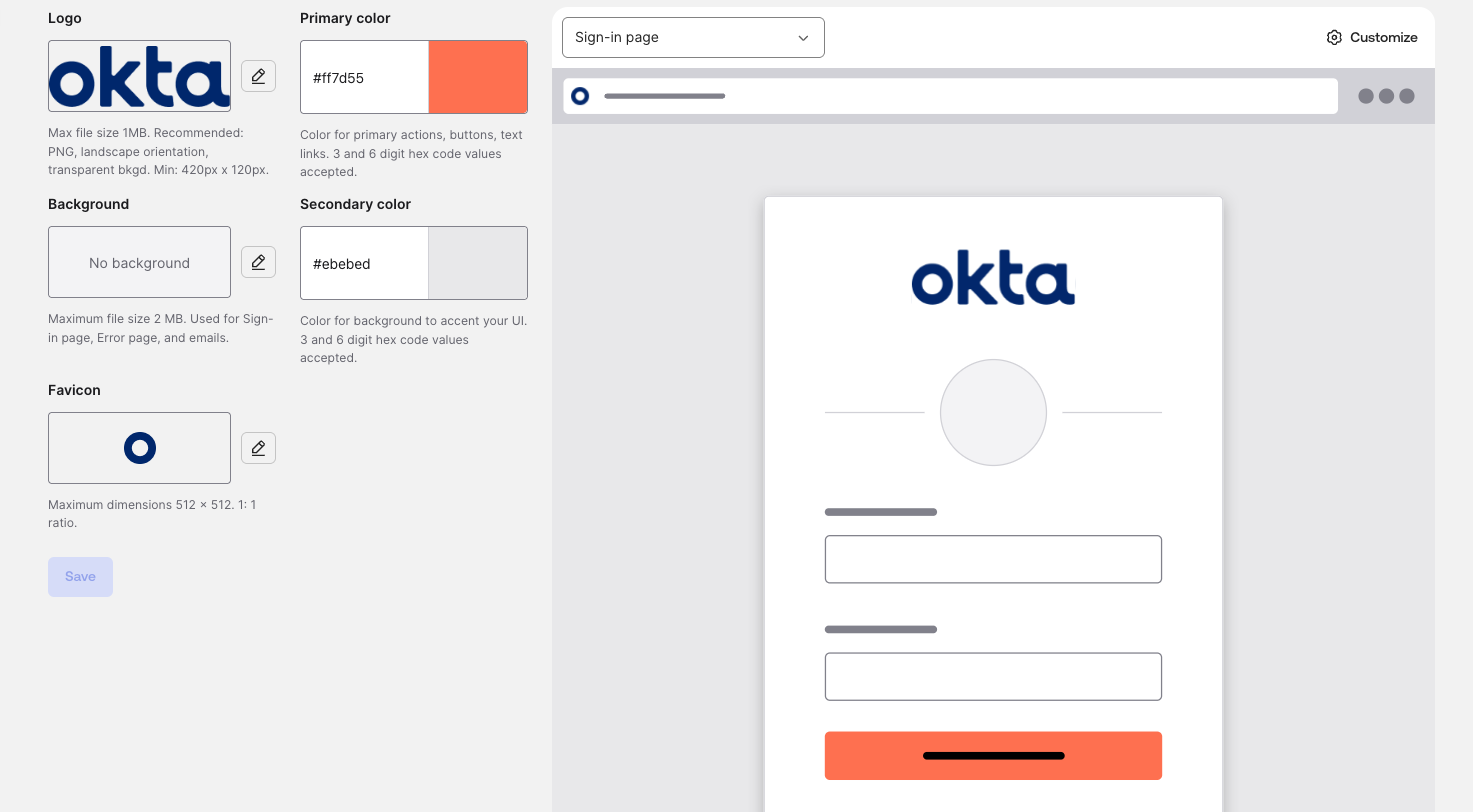1473x812 pixels.
Task: Focus the Secondary color hex field #ebebed
Action: click(x=364, y=263)
